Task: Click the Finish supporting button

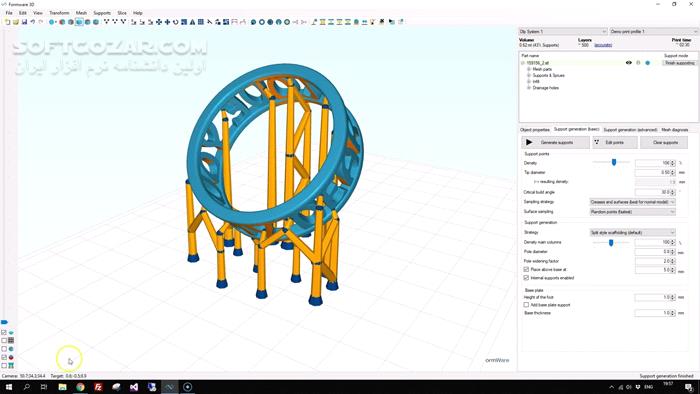Action: click(x=679, y=63)
